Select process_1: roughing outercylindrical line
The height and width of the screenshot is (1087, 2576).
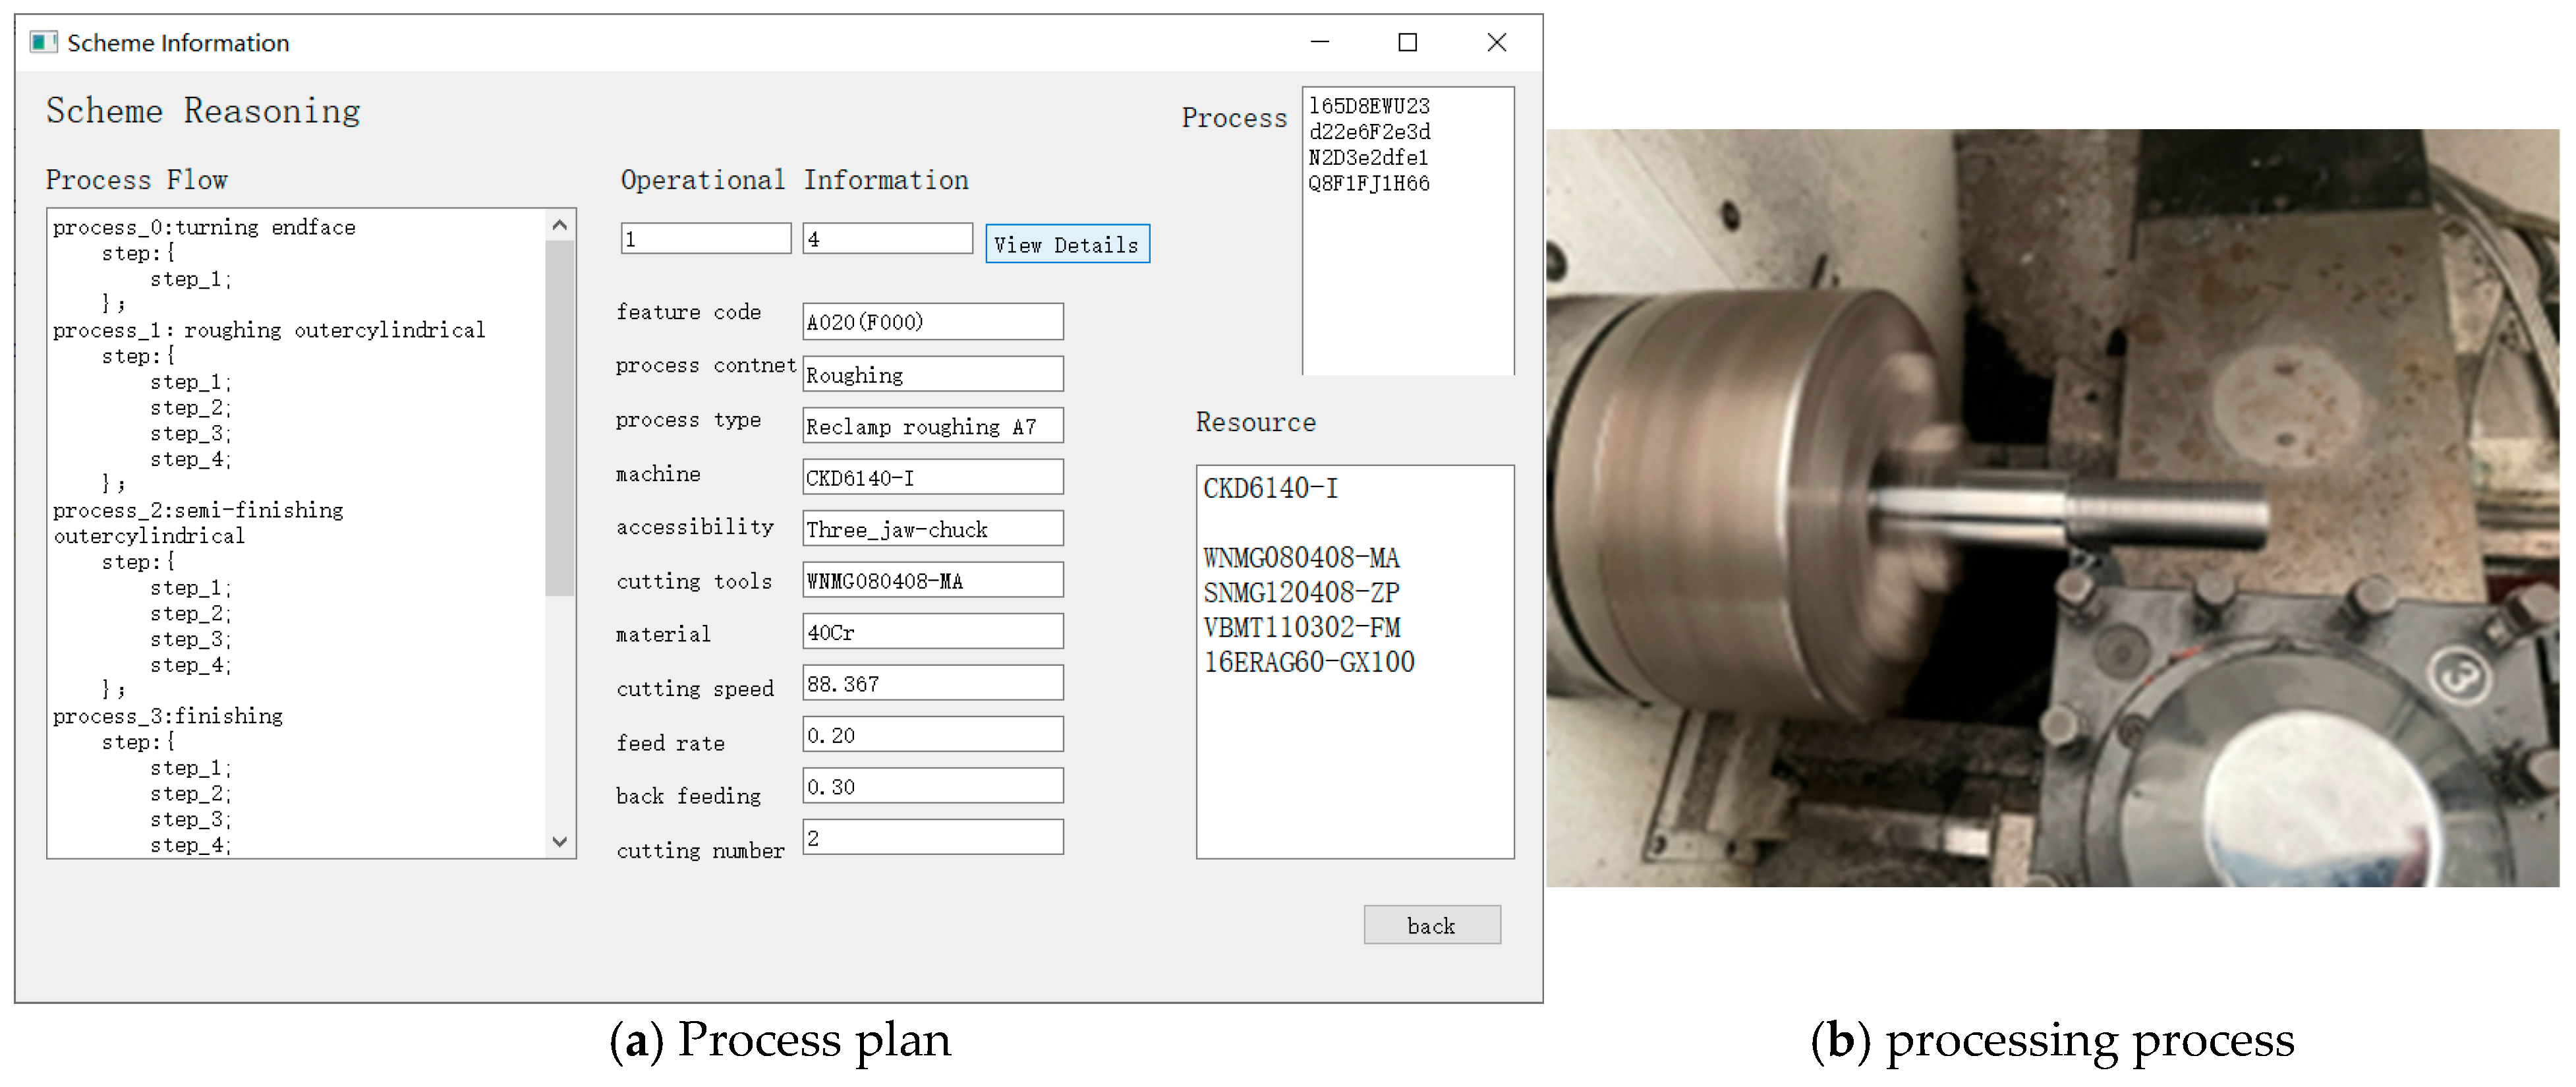coord(269,330)
